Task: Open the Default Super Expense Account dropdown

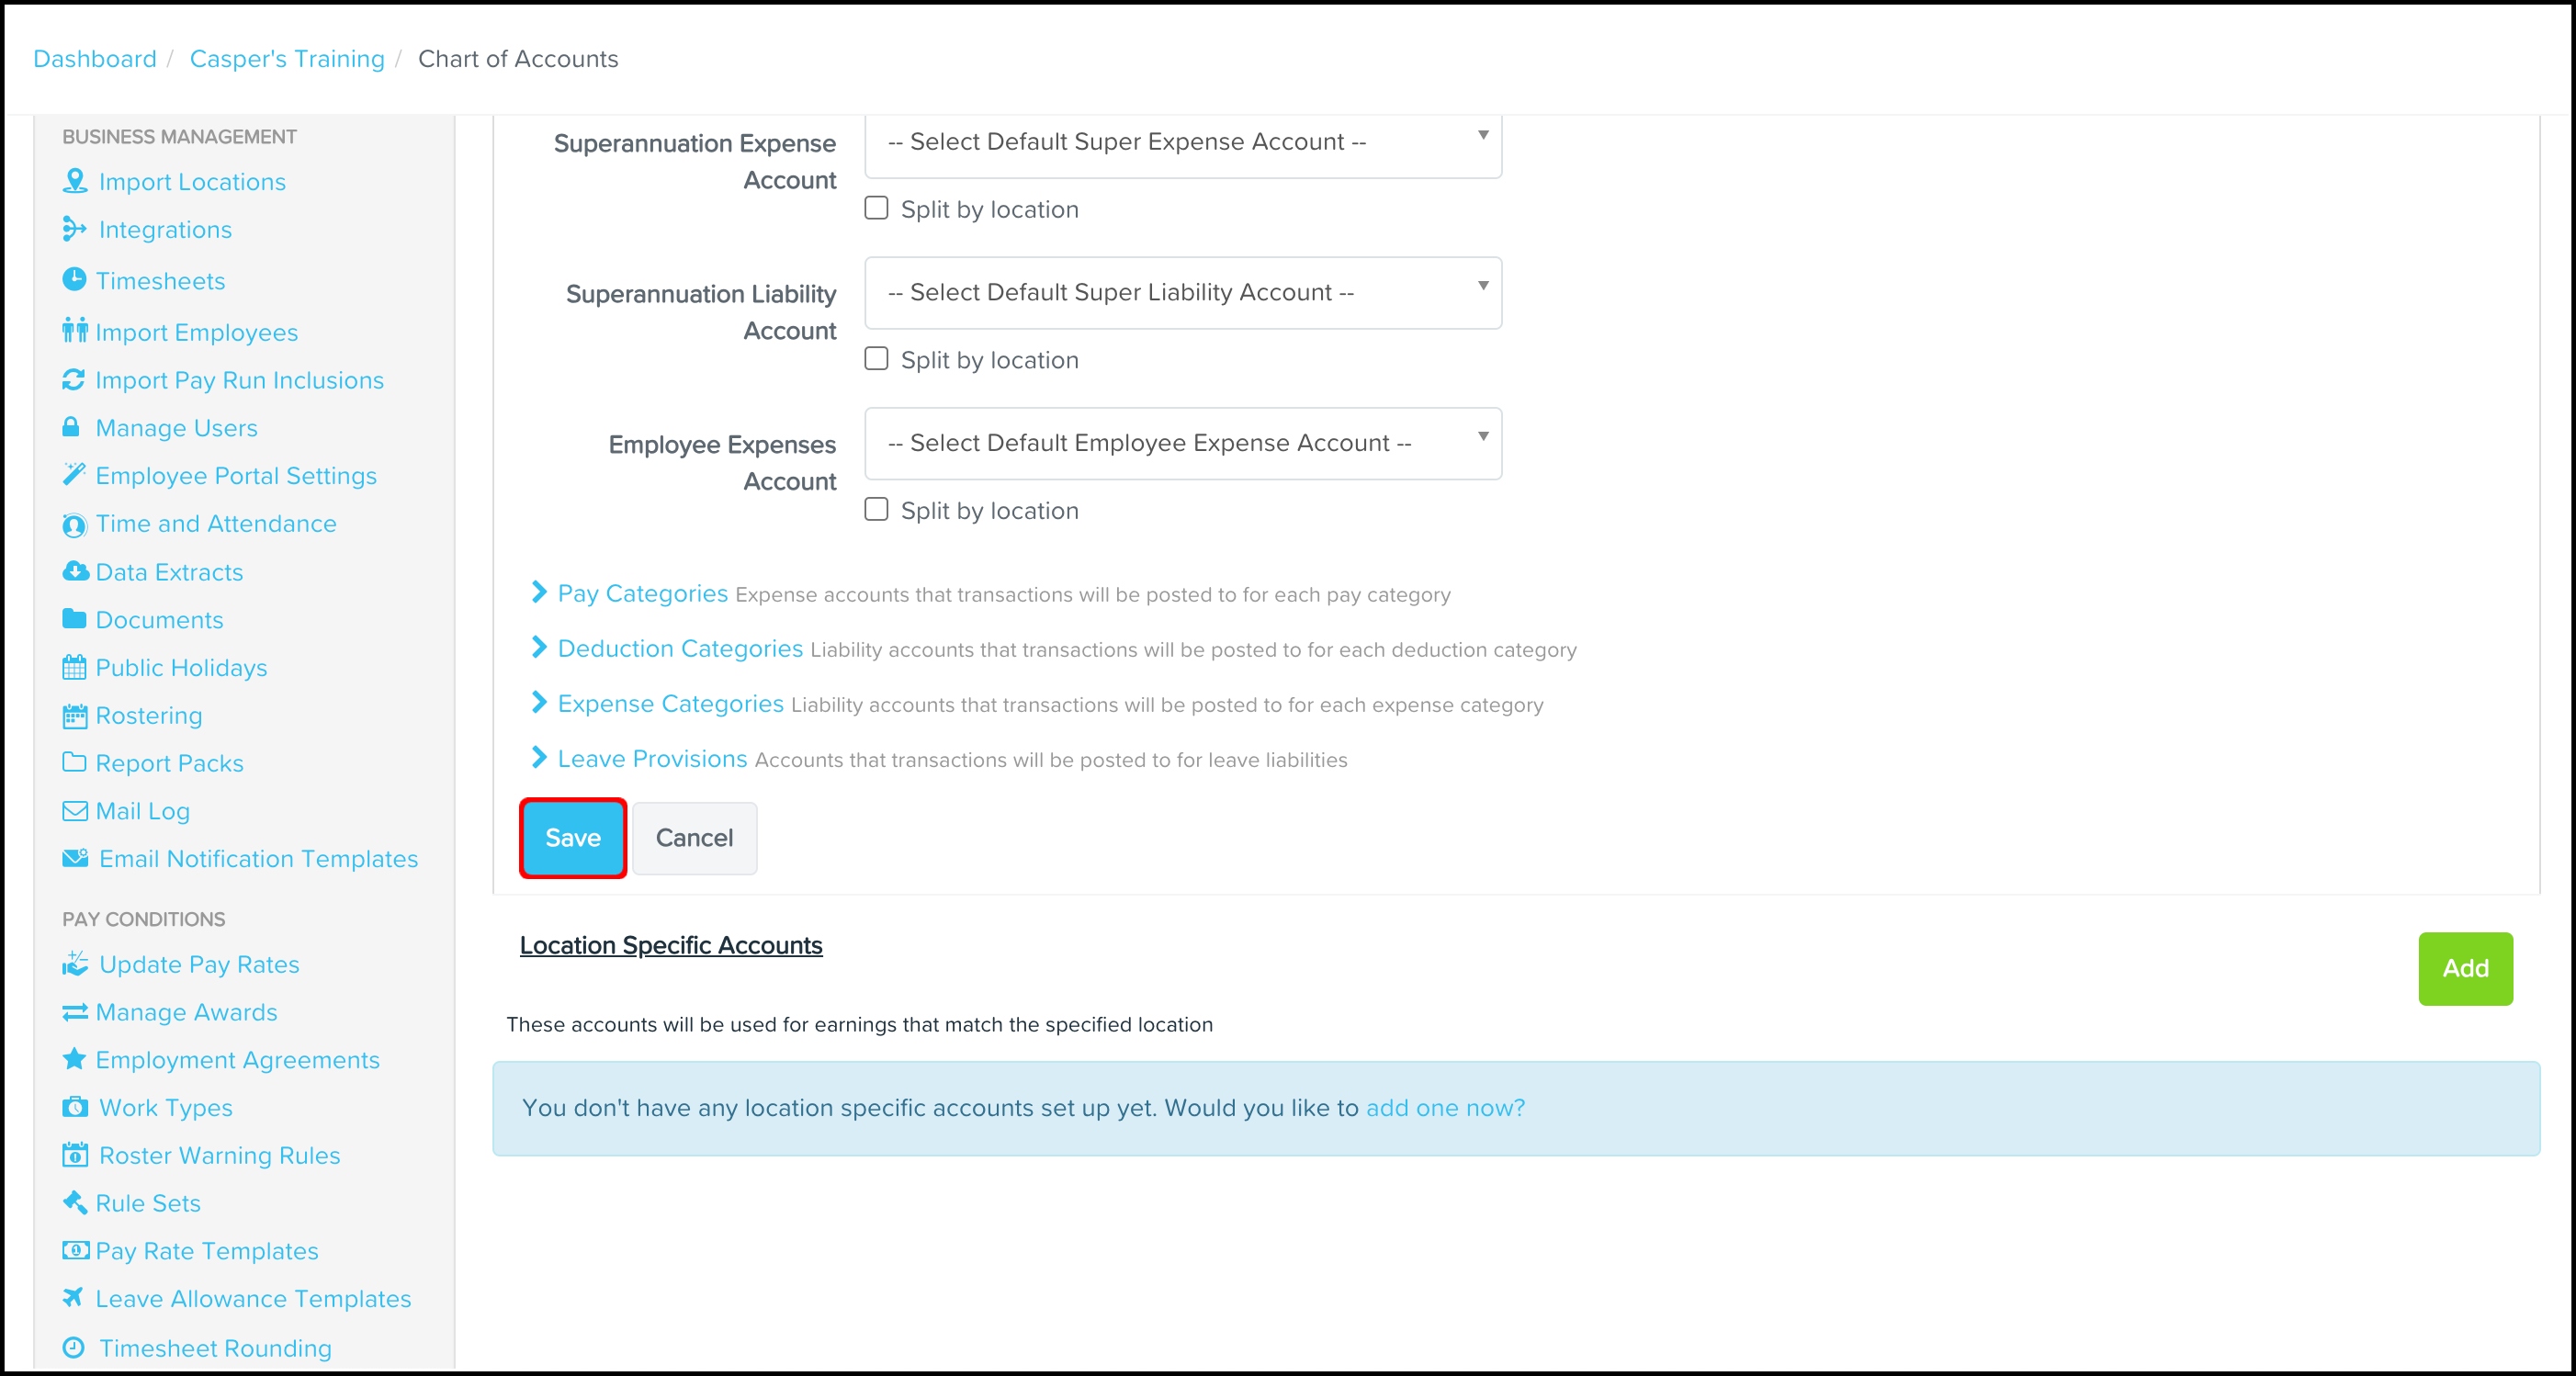Action: pyautogui.click(x=1182, y=142)
